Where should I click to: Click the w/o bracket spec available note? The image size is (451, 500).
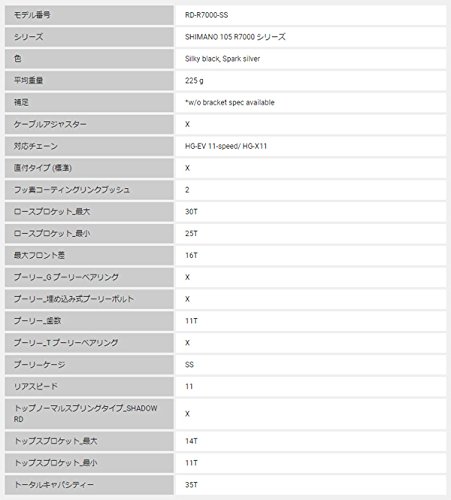click(230, 103)
